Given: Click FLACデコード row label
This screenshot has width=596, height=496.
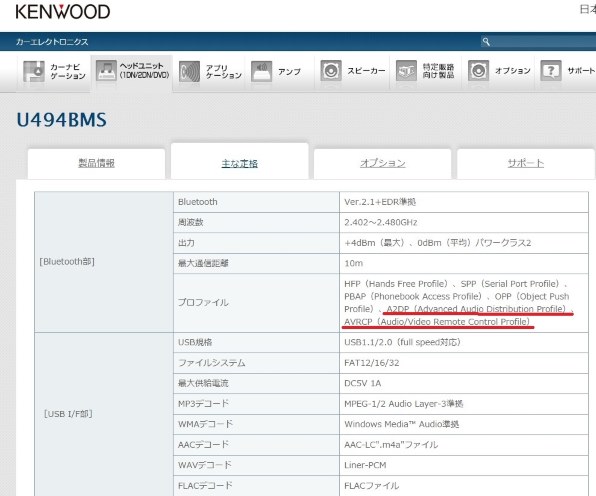Looking at the screenshot, I should point(205,485).
